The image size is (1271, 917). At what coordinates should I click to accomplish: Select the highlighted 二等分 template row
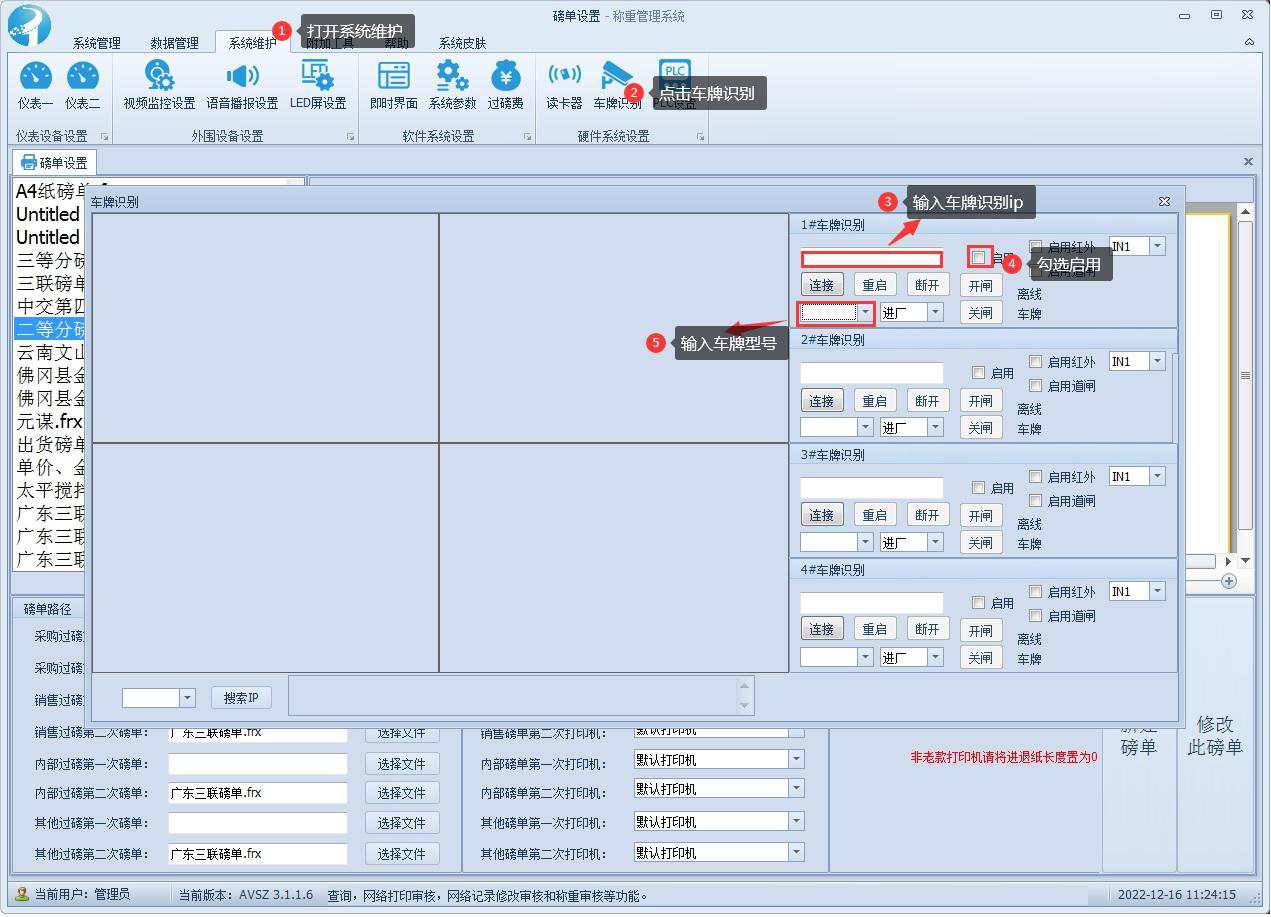tap(50, 329)
